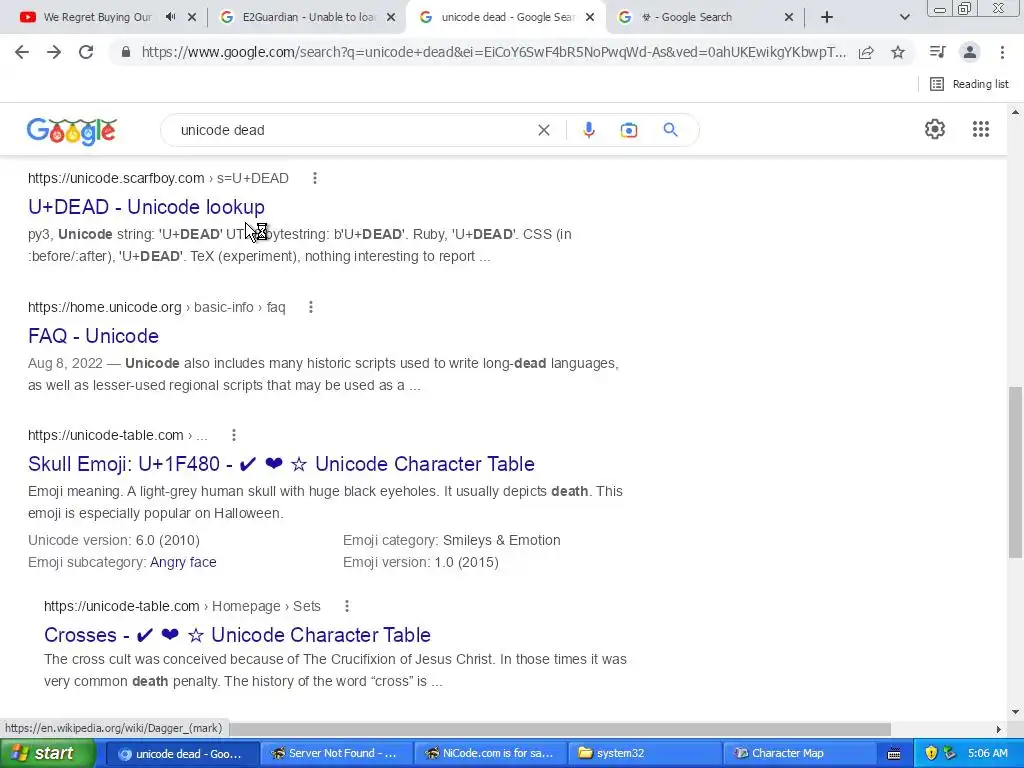Submit search with magnifier icon
The width and height of the screenshot is (1024, 768).
coord(670,130)
